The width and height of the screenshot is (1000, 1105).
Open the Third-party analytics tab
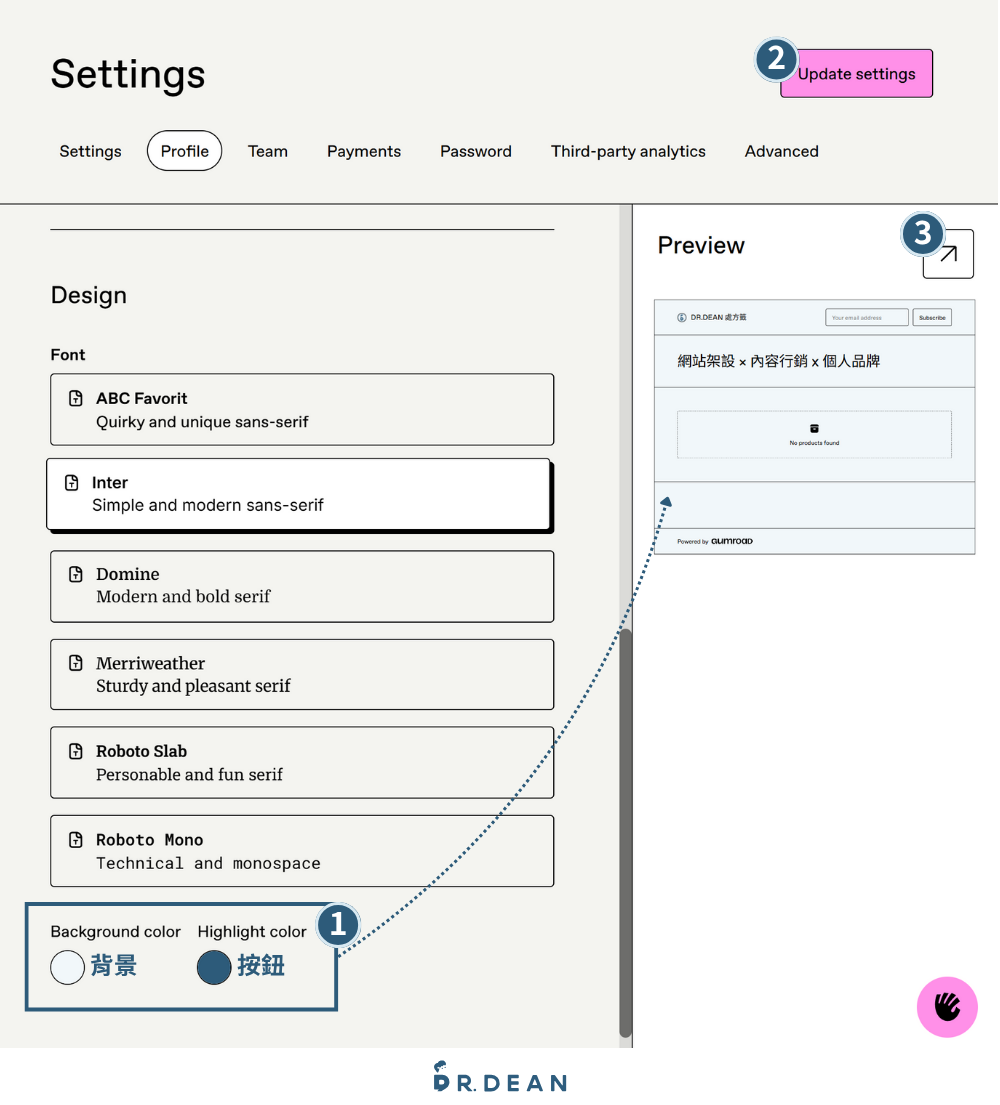628,152
